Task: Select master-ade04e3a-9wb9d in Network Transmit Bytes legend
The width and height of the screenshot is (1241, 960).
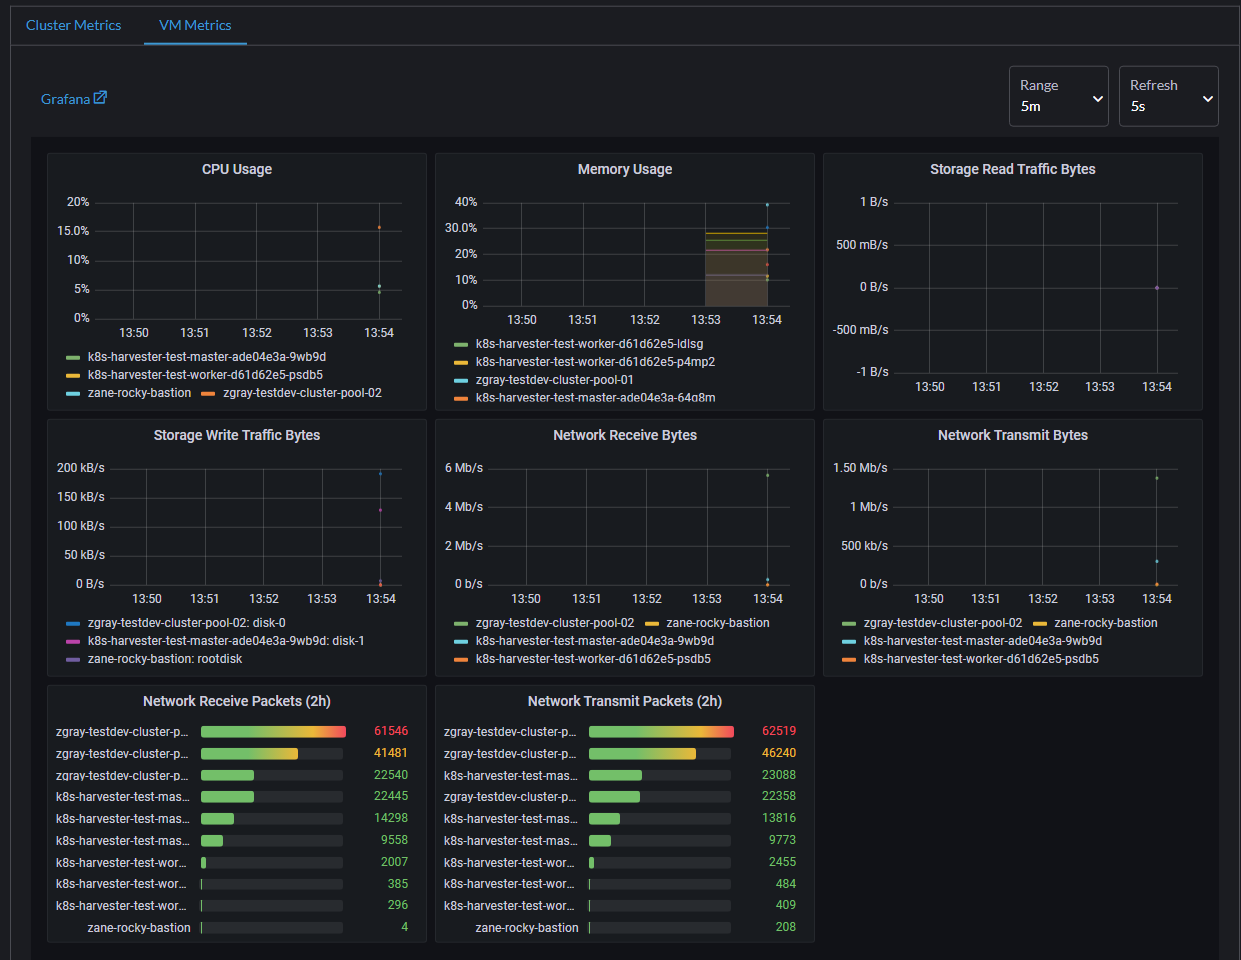Action: pyautogui.click(x=983, y=641)
